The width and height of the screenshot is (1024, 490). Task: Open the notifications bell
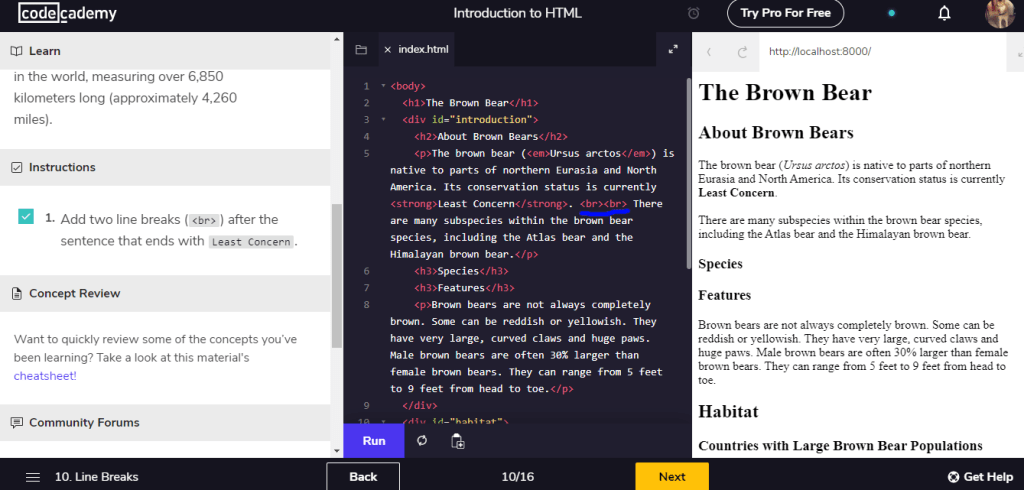pos(944,14)
